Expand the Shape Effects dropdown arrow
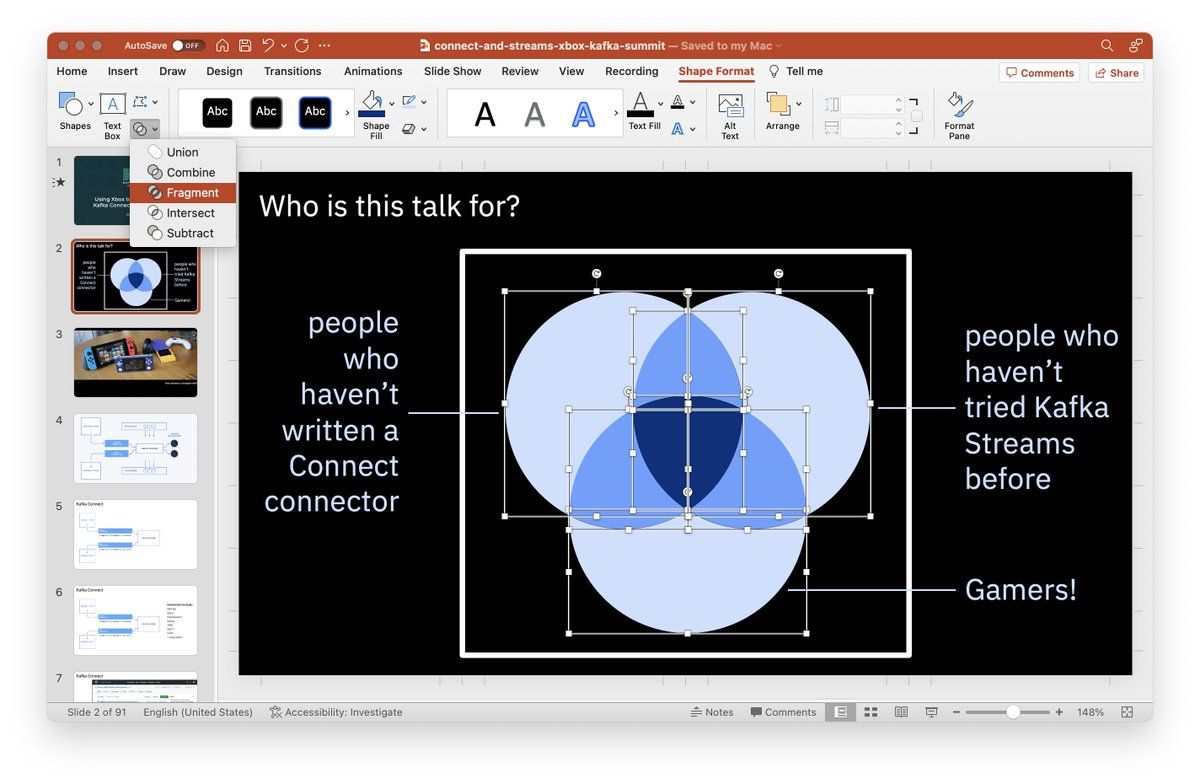 point(423,129)
